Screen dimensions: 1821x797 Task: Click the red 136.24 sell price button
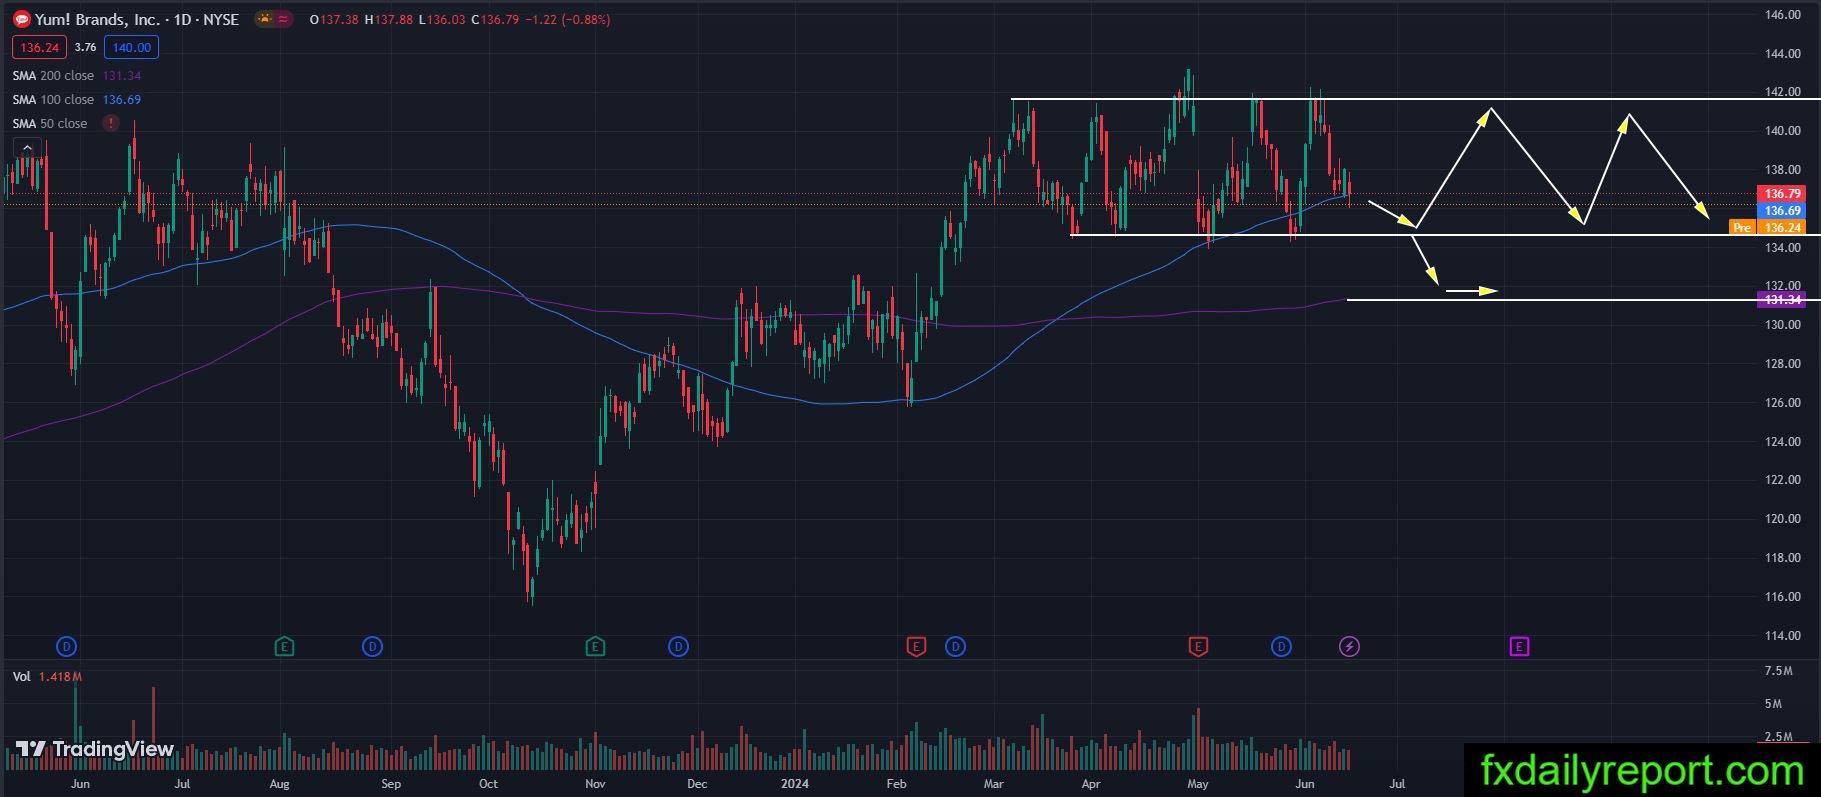(x=40, y=47)
